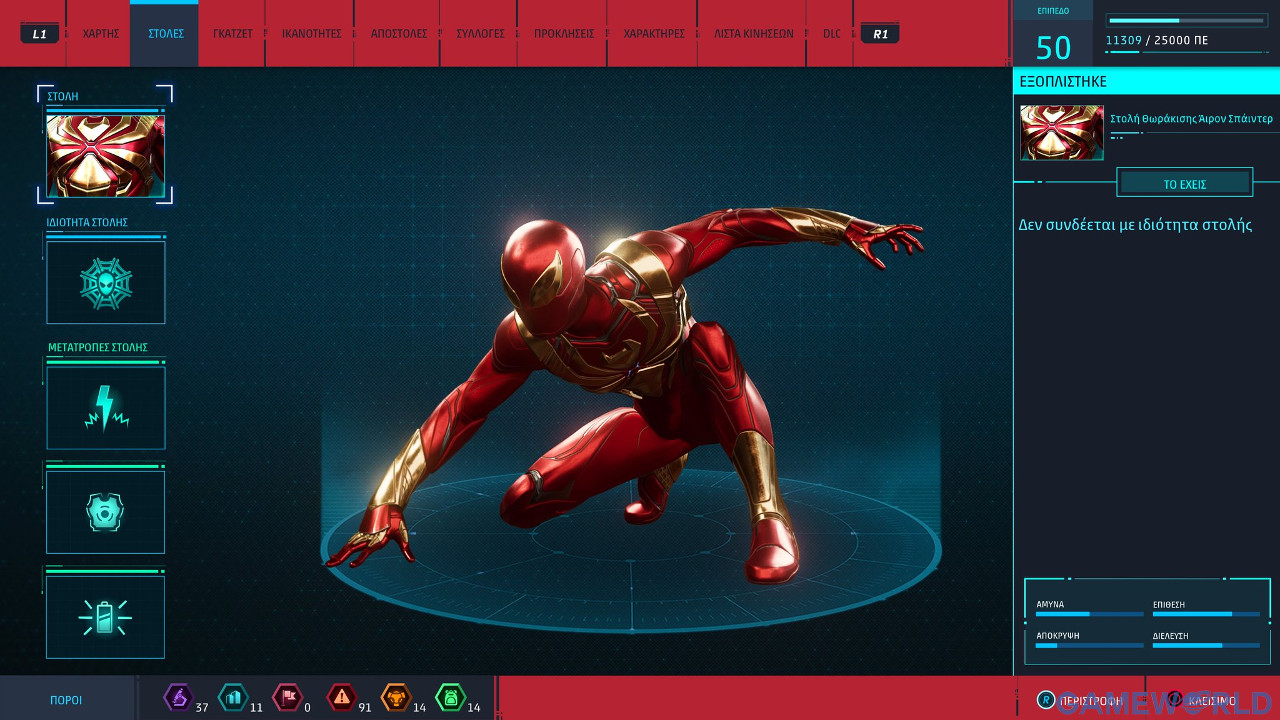Select the red warning crime token icon

tap(342, 697)
